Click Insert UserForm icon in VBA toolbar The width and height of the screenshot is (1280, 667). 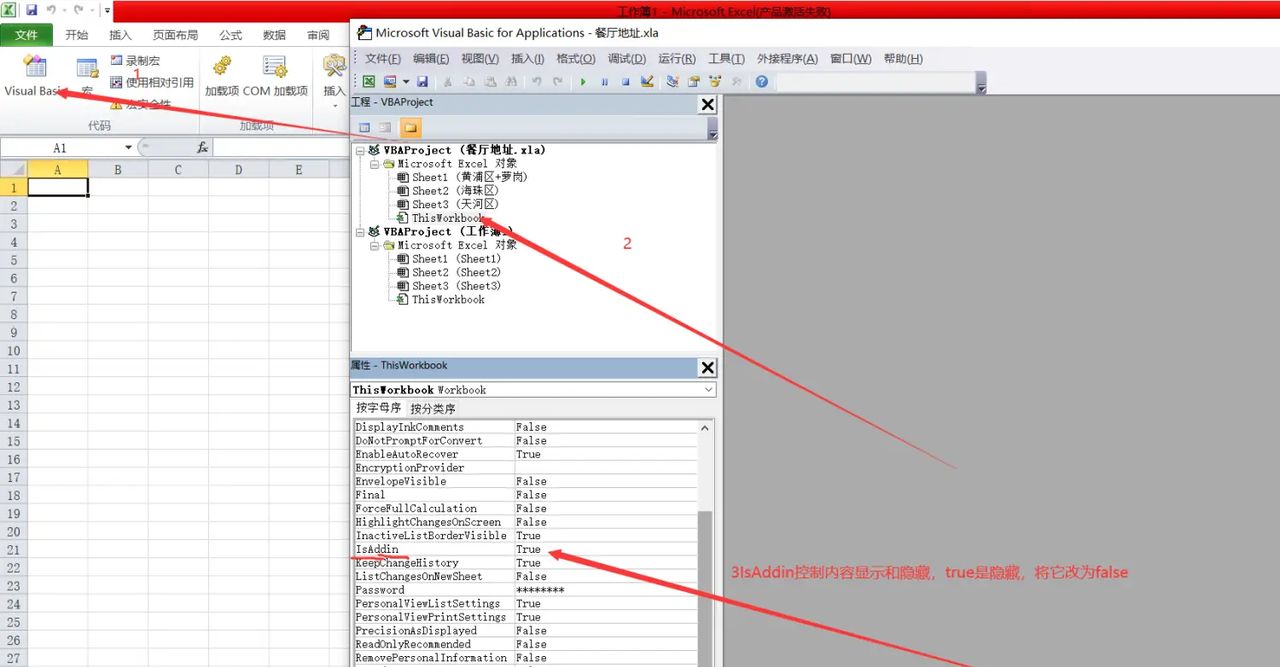tap(389, 82)
